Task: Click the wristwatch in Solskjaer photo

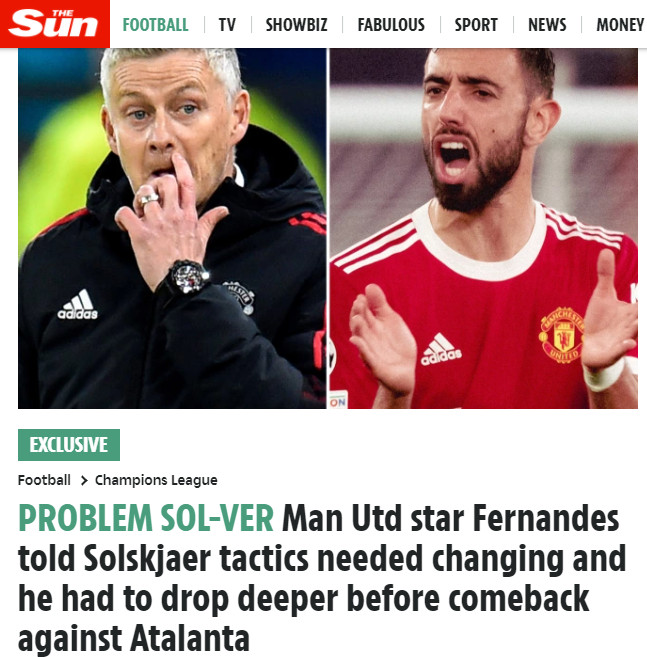Action: tap(186, 277)
